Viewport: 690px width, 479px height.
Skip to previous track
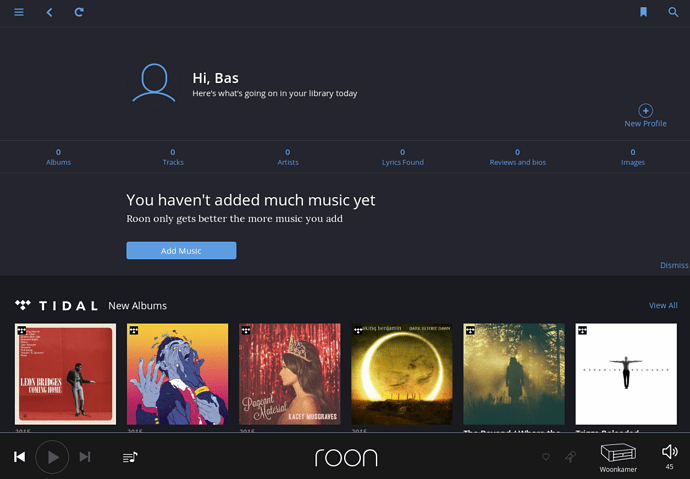tap(19, 457)
